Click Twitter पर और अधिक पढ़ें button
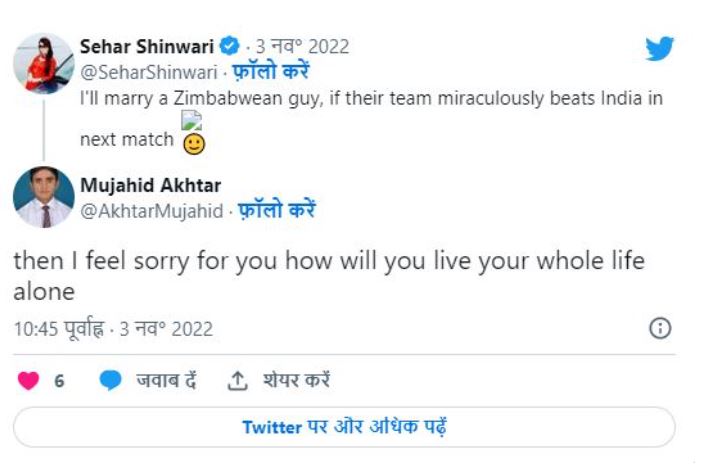This screenshot has width=710, height=475. point(344,427)
